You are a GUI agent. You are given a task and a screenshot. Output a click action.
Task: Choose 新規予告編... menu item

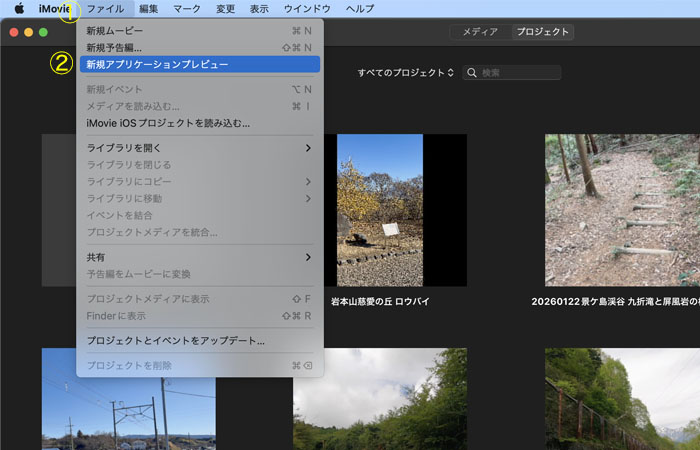(x=200, y=47)
